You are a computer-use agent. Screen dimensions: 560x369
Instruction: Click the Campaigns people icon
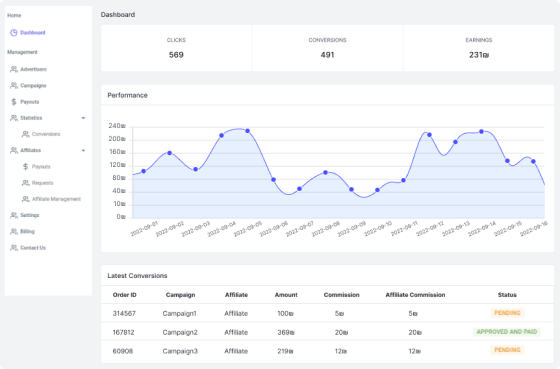[x=14, y=85]
